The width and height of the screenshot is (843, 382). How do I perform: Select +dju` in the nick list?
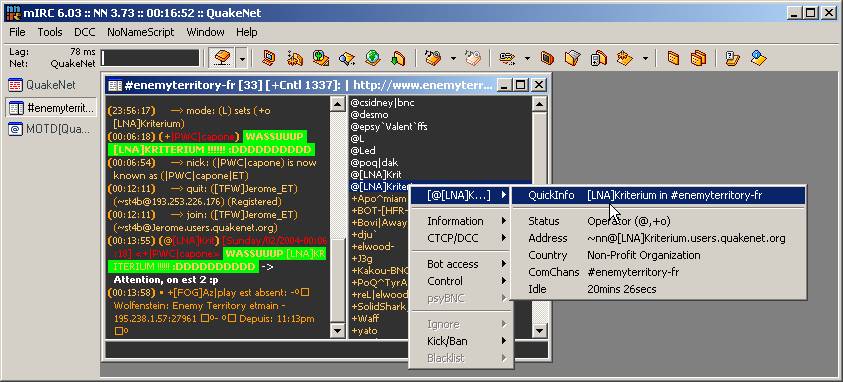click(364, 235)
